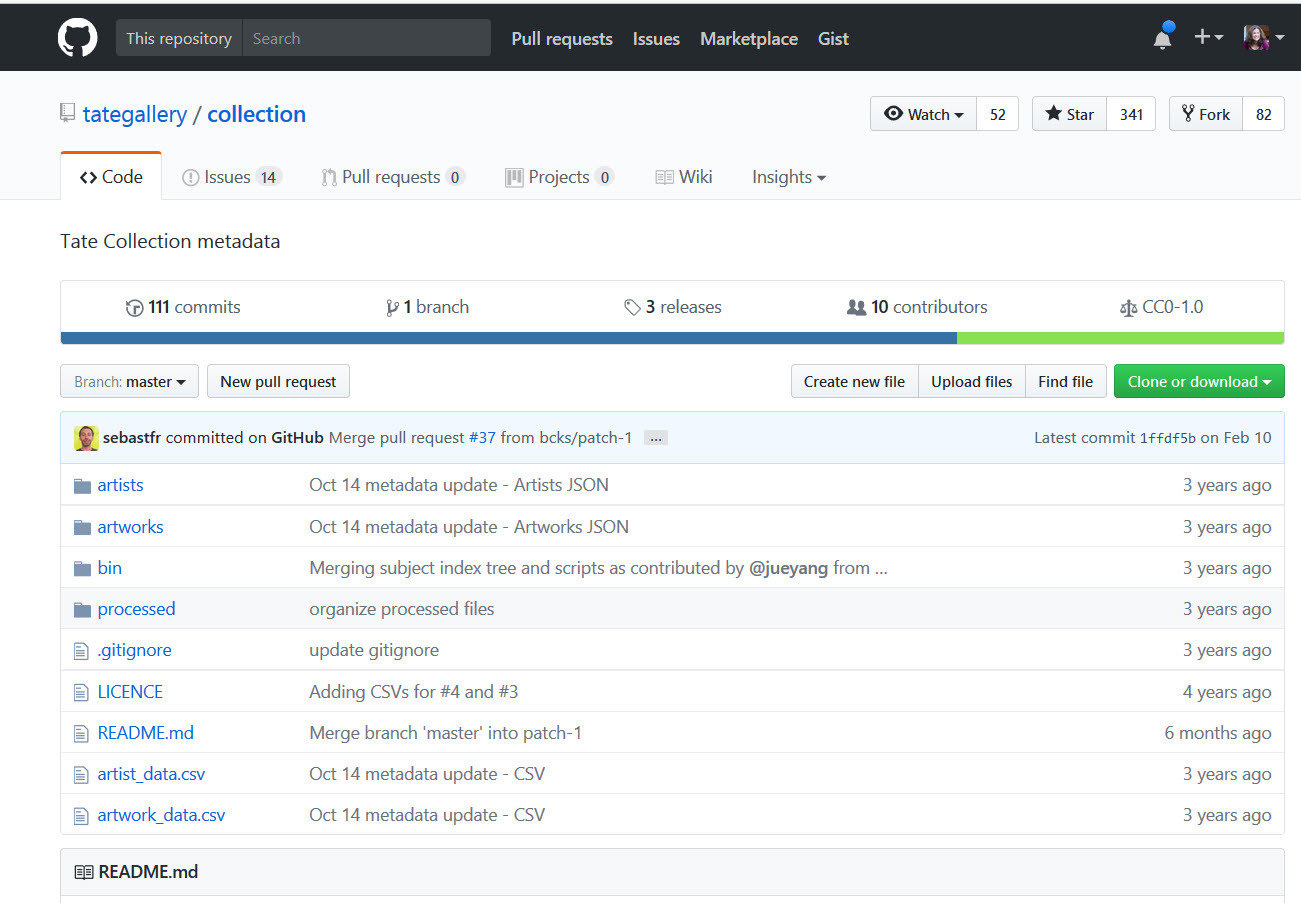The image size is (1301, 903).
Task: Open Pull requests in top navigation
Action: pyautogui.click(x=562, y=39)
